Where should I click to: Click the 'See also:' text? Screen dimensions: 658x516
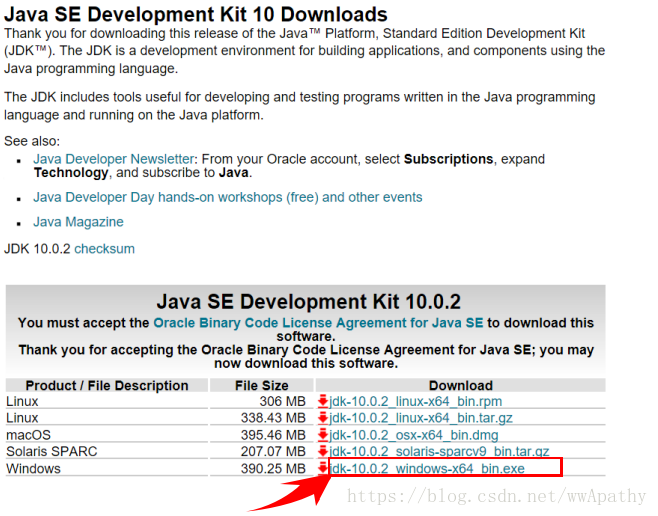click(32, 141)
